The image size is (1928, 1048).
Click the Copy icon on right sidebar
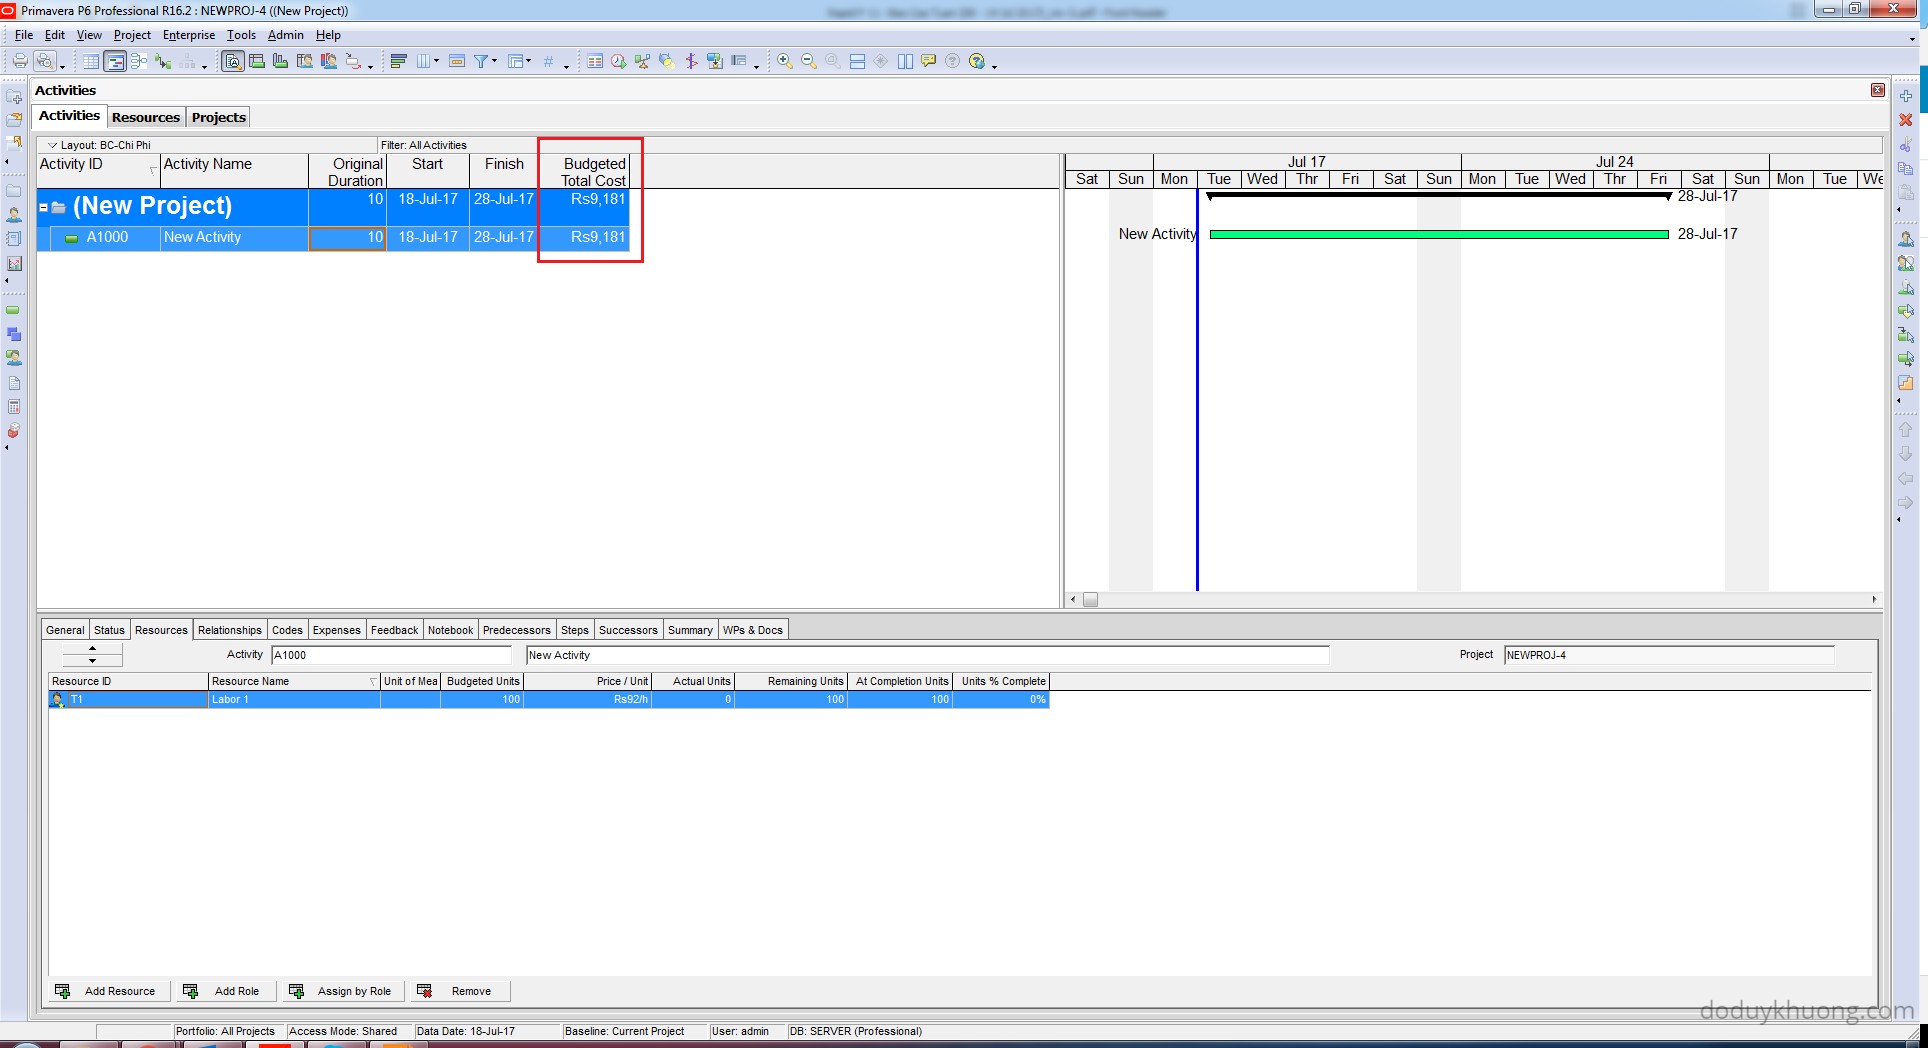click(1906, 169)
